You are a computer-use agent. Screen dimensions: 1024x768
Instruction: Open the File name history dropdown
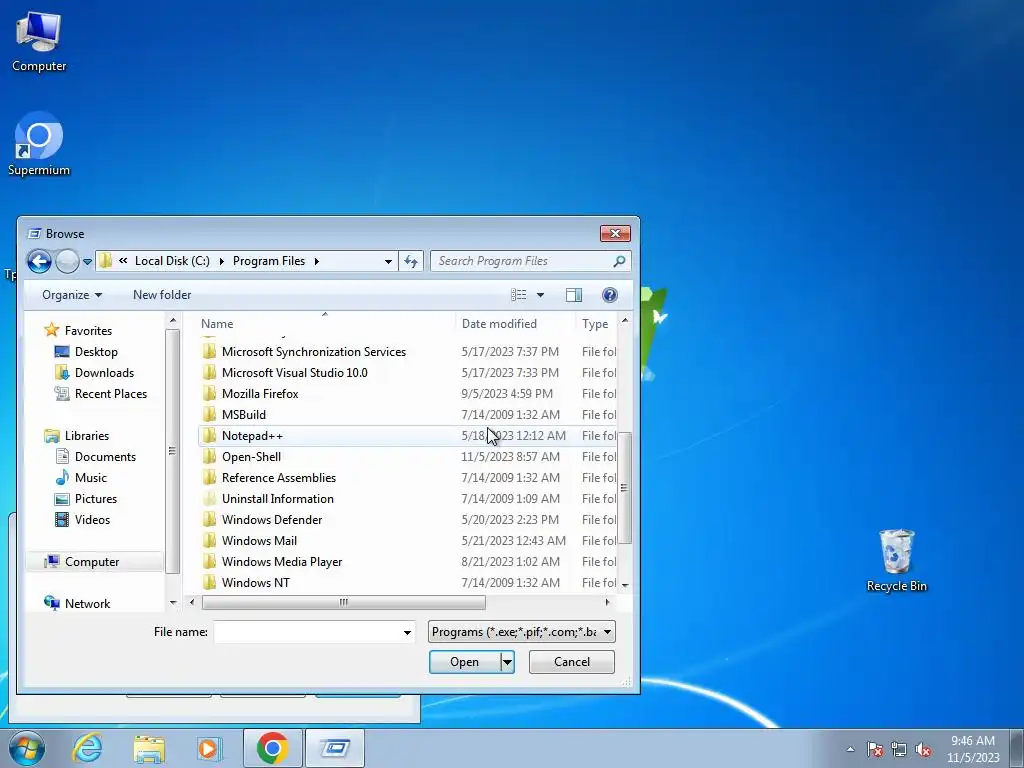pos(407,632)
